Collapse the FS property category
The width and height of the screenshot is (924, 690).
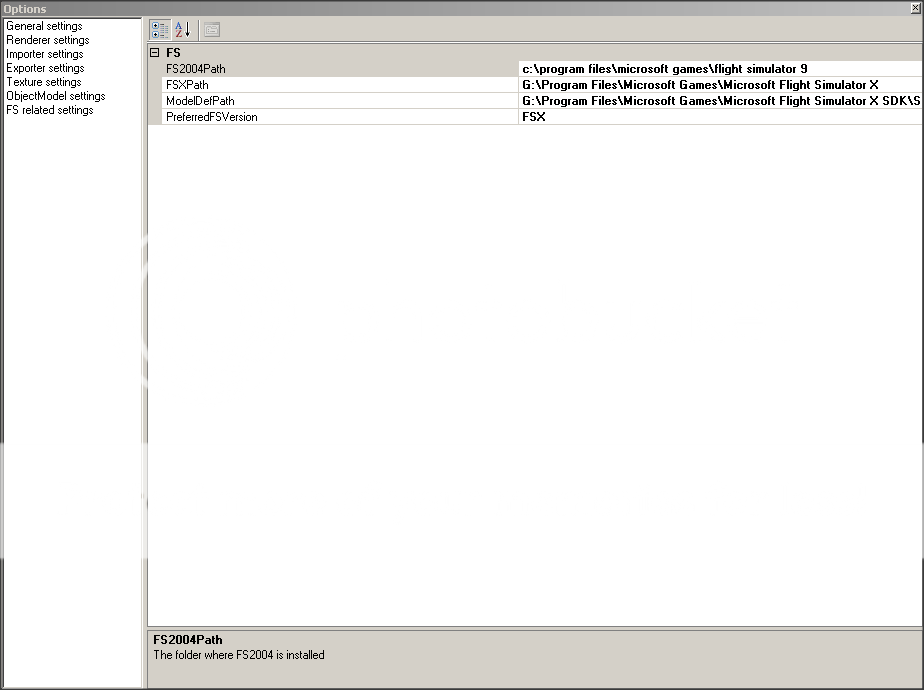(153, 52)
